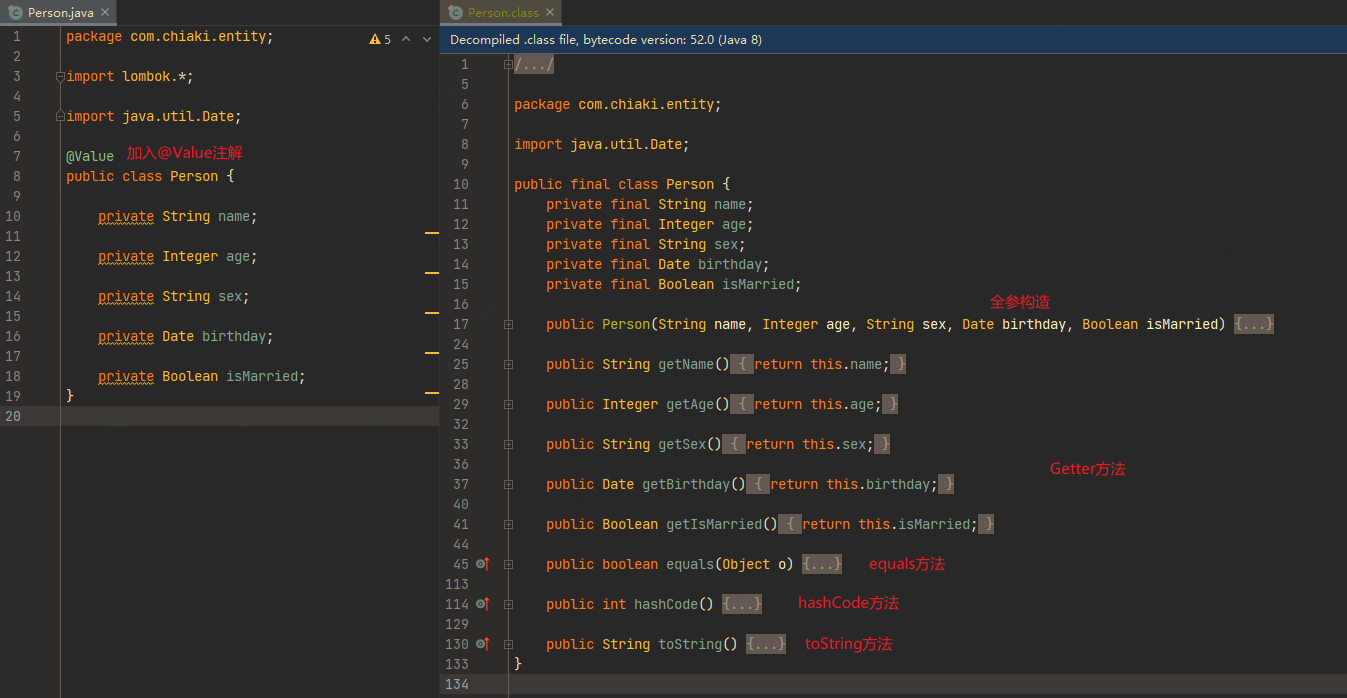
Task: Close the Person.class tab
Action: coord(550,13)
